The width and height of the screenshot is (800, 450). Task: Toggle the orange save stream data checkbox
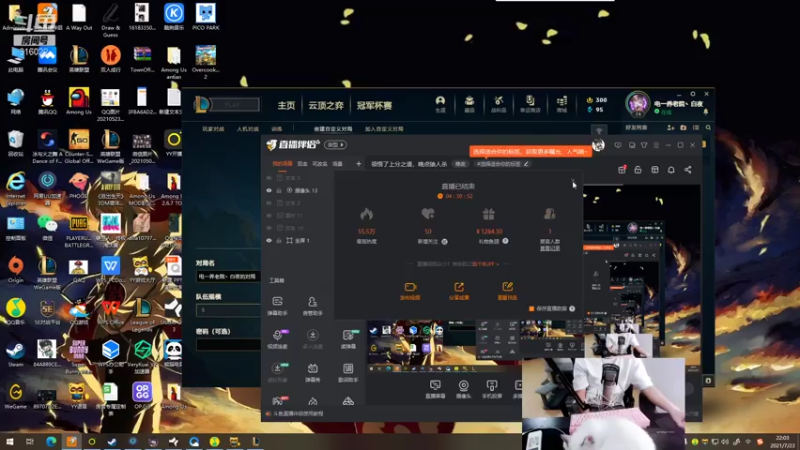(531, 309)
